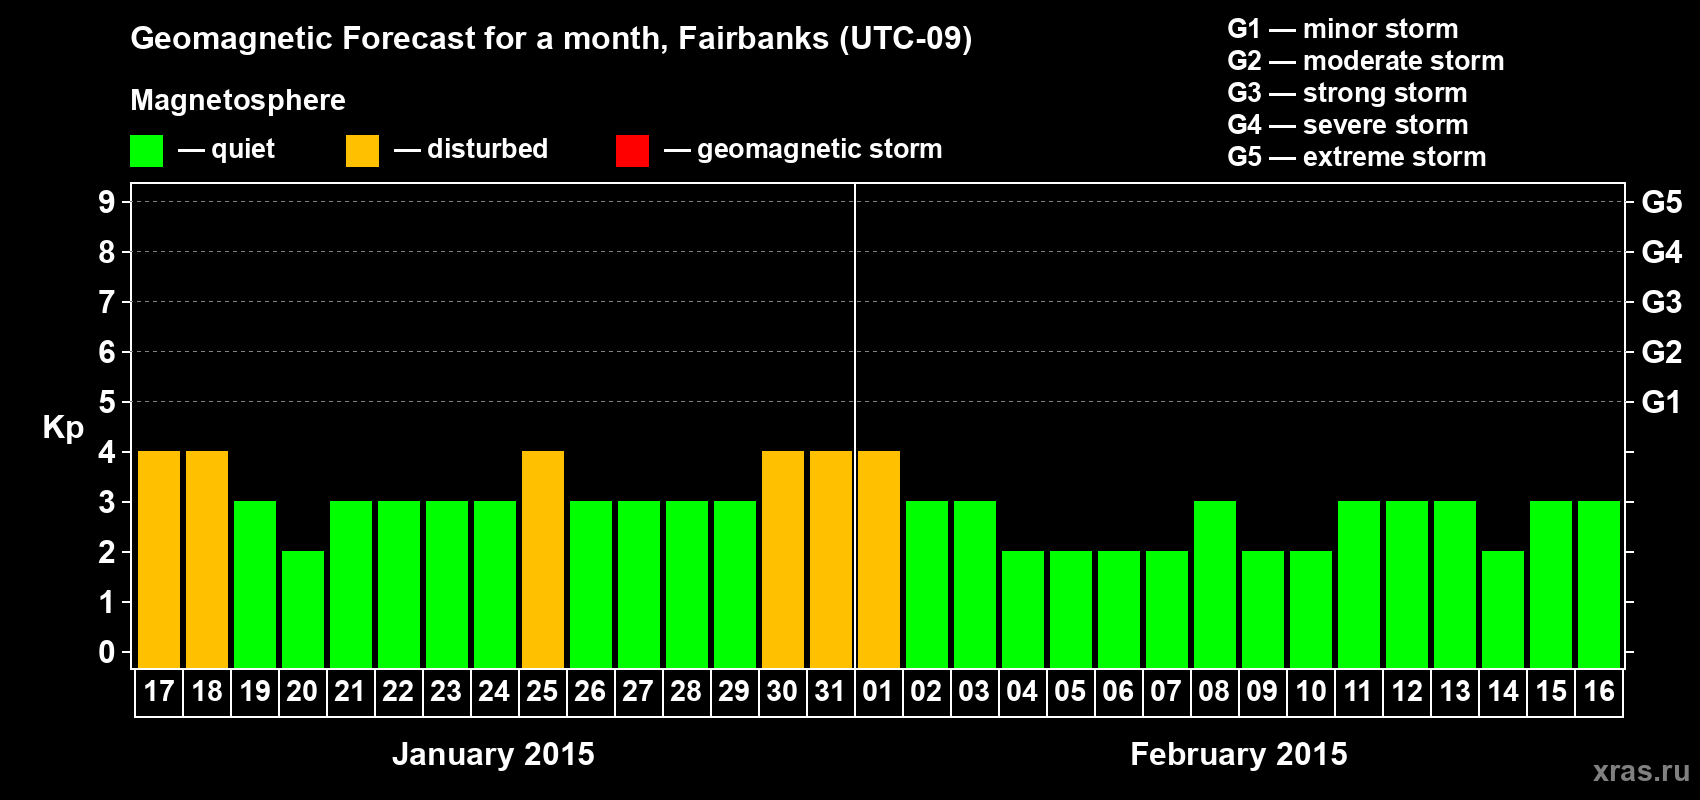Click the green bar for February 08
Viewport: 1700px width, 800px height.
pos(1215,585)
